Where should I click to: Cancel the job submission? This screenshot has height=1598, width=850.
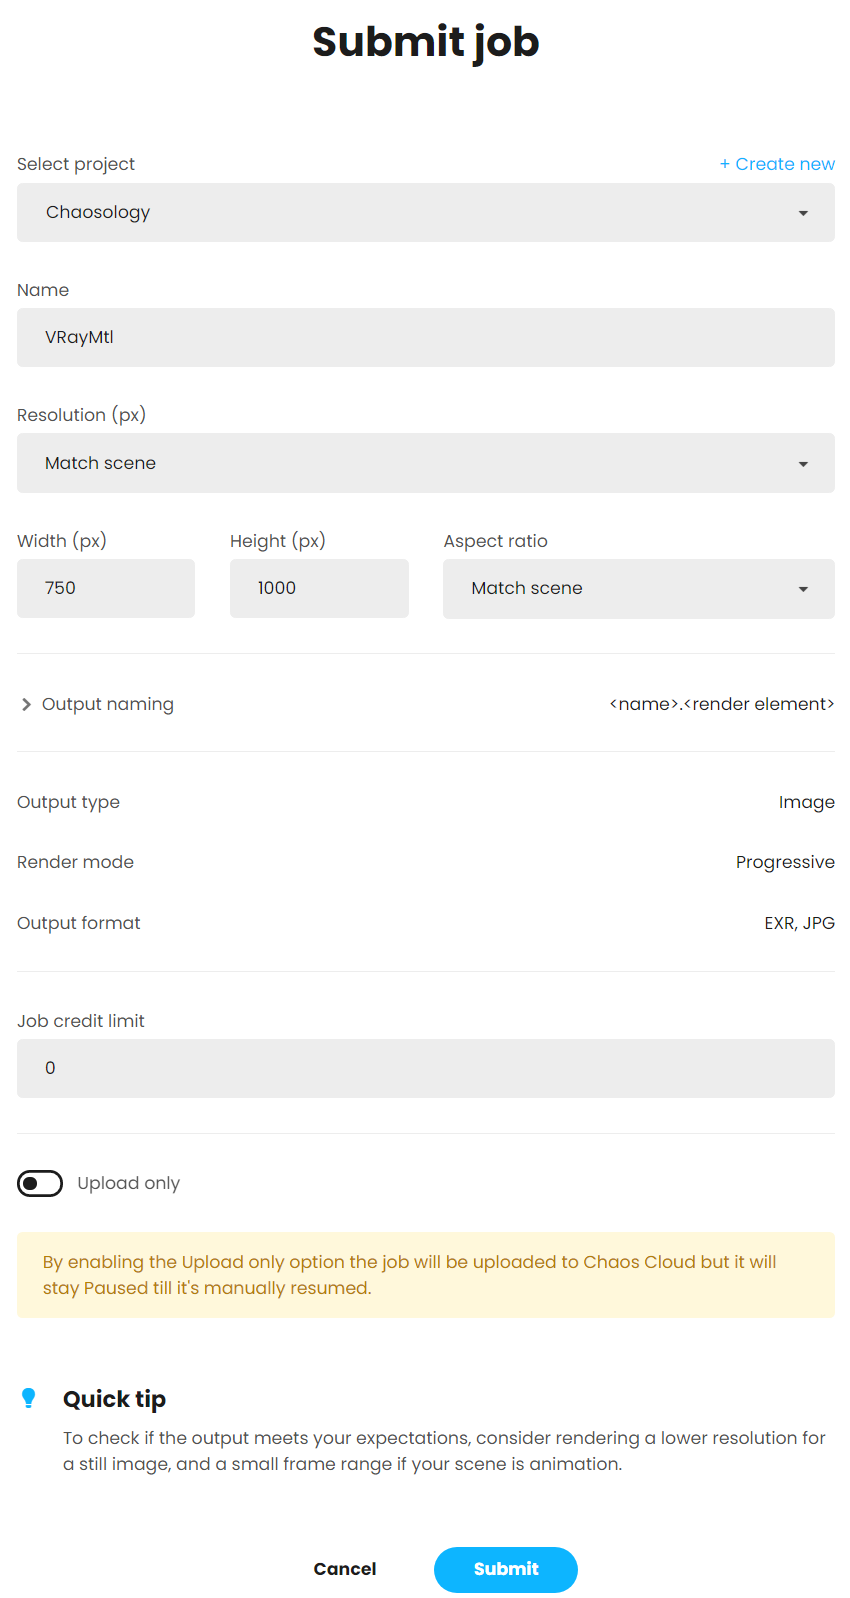click(345, 1569)
